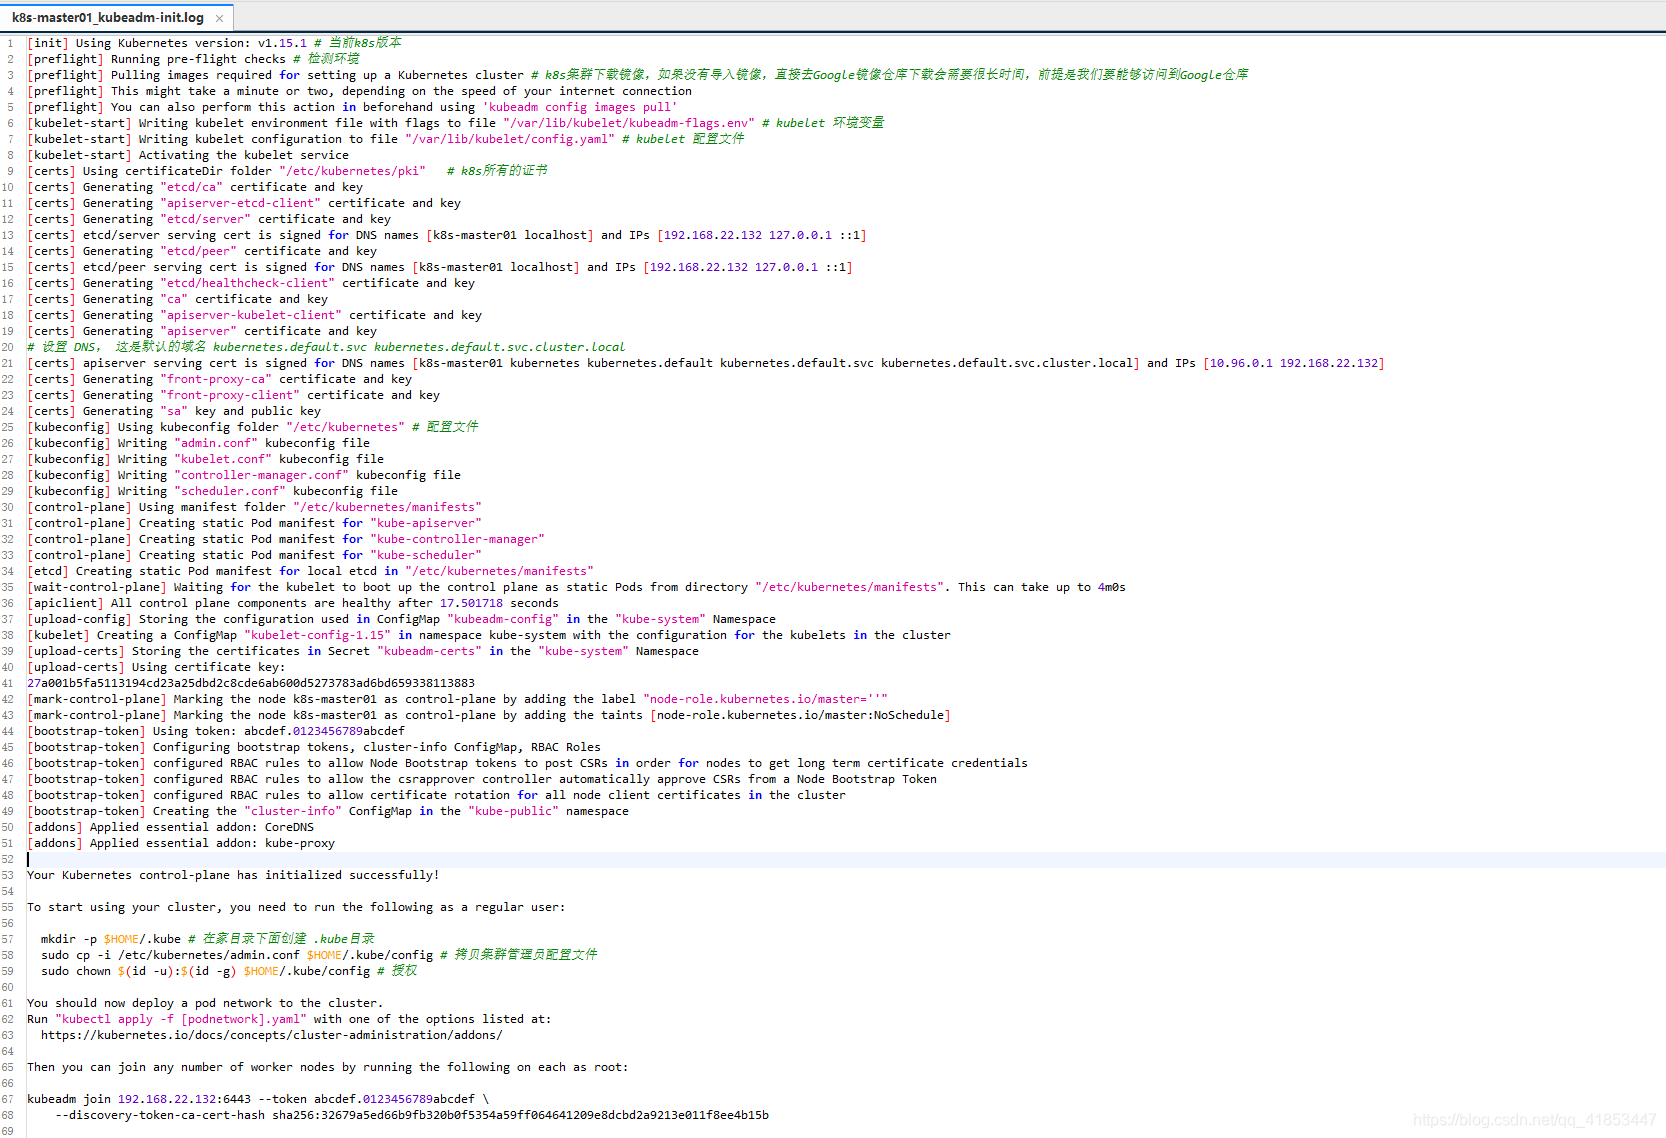Click 'kubeadm config images pull' command text
Viewport: 1666px width, 1138px height.
(x=580, y=107)
